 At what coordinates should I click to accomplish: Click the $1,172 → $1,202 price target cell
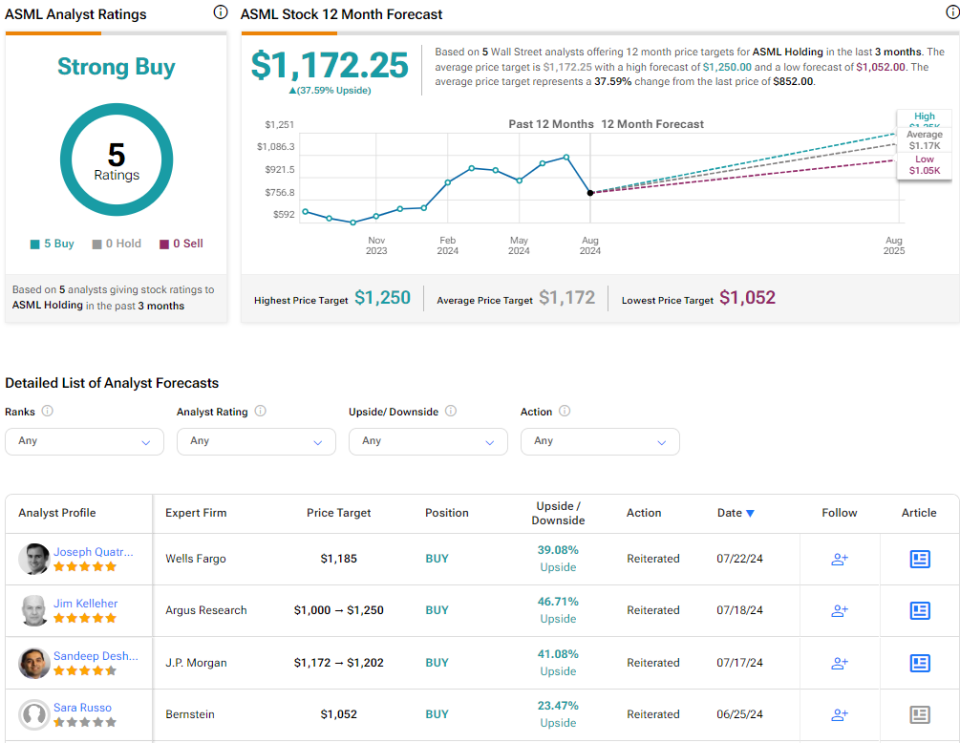coord(339,663)
